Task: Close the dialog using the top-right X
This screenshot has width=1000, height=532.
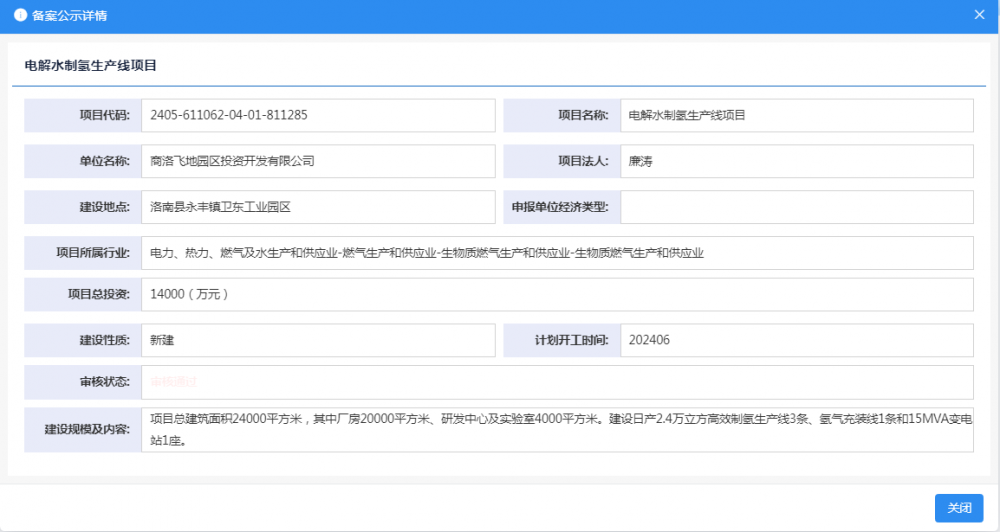Action: (x=979, y=15)
